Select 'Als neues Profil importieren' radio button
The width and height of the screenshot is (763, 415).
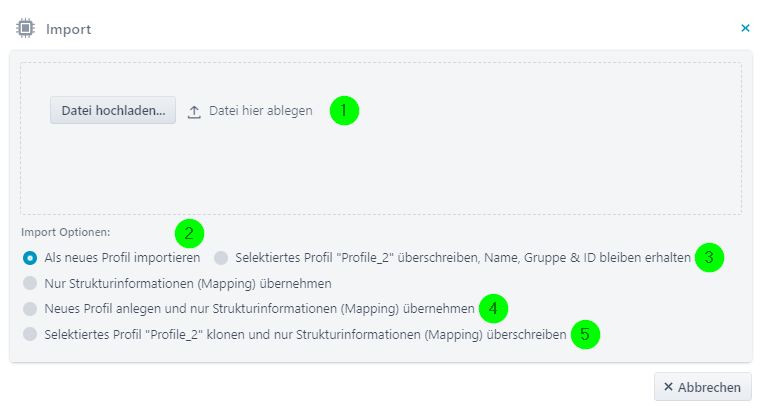pos(30,258)
